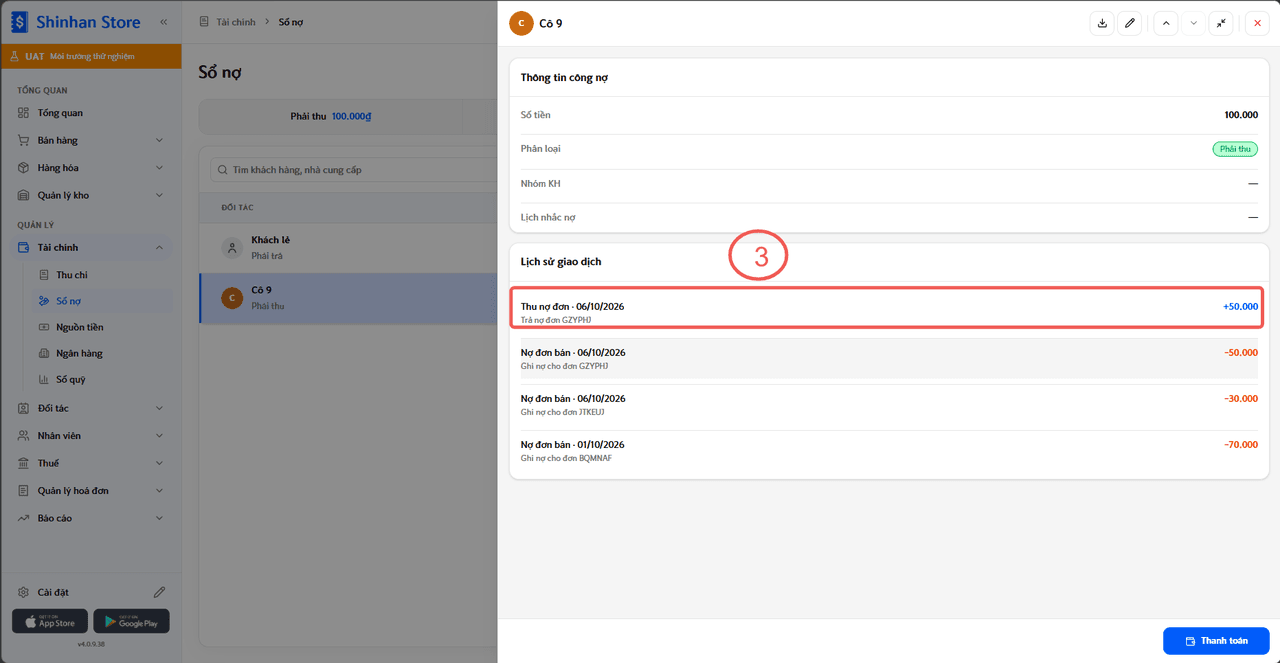
Task: Shrink the detail panel with the collapse icon
Action: point(1220,23)
